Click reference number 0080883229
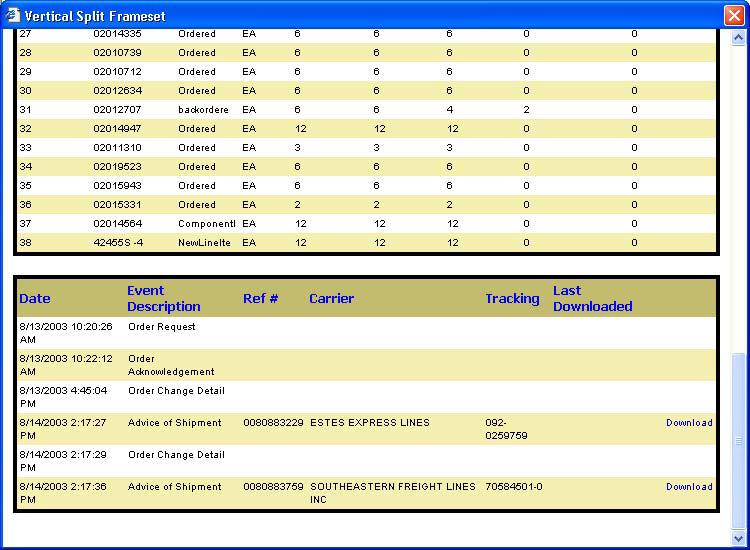 pyautogui.click(x=272, y=423)
